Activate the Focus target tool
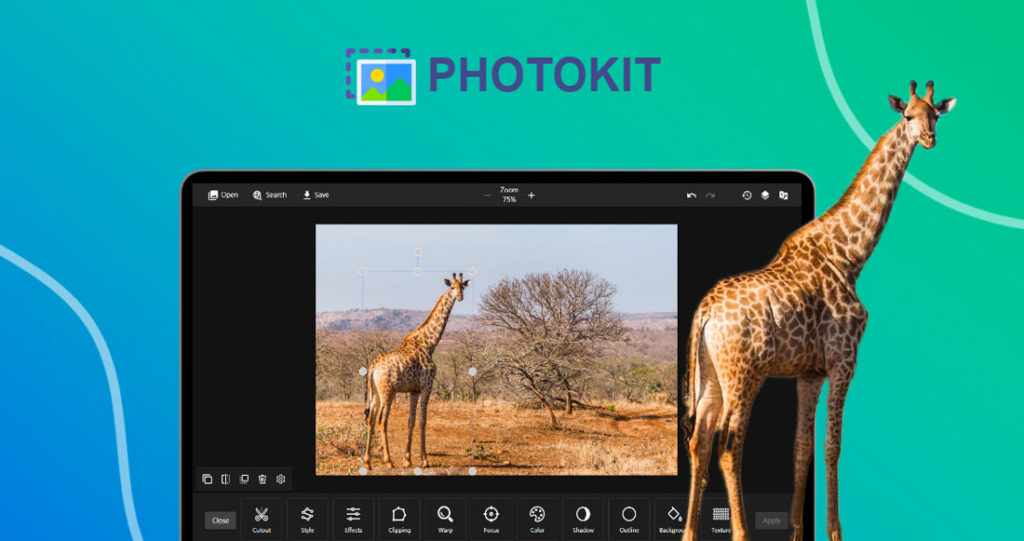This screenshot has height=541, width=1024. pos(491,516)
